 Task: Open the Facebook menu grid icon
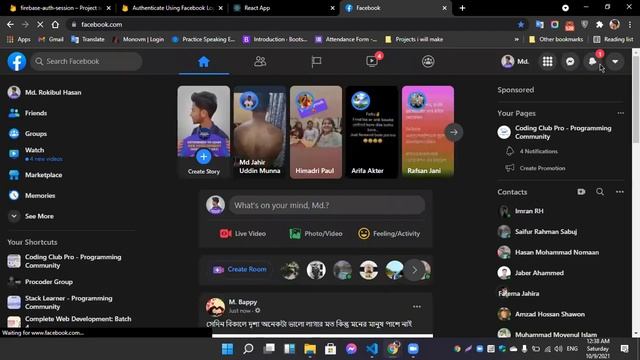tap(547, 62)
